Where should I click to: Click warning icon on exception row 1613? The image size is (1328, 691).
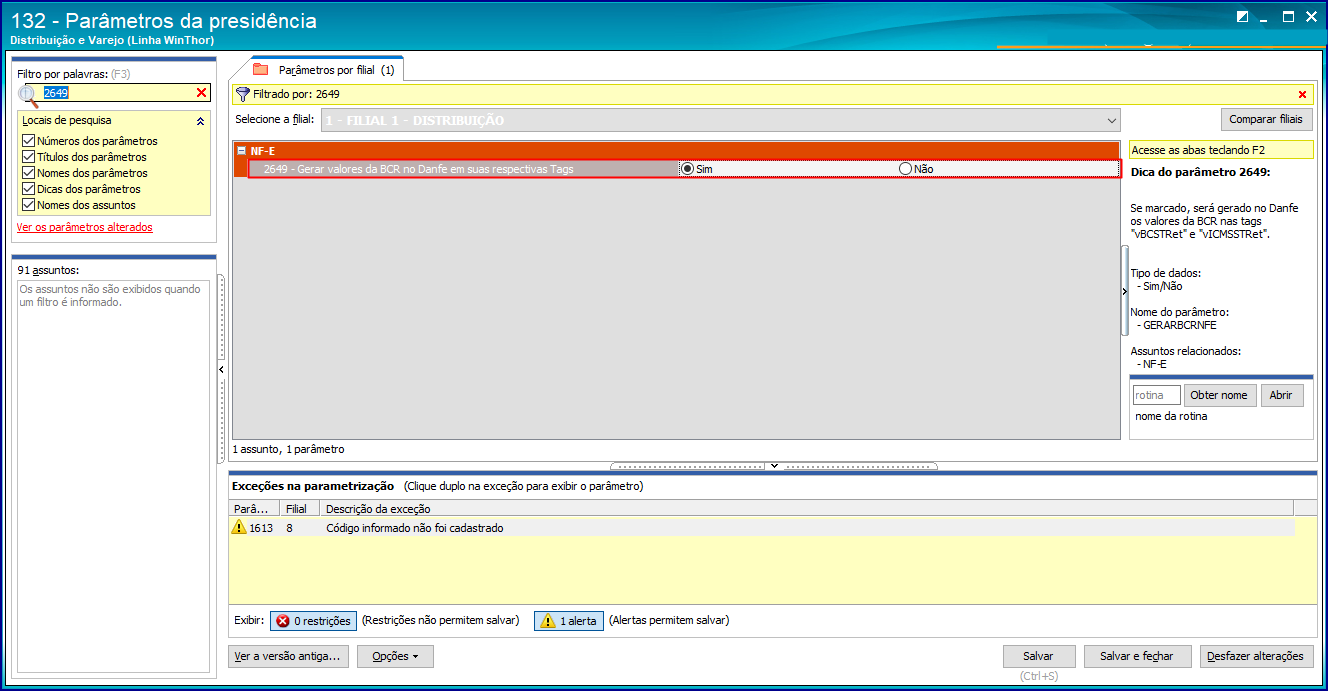click(x=239, y=527)
